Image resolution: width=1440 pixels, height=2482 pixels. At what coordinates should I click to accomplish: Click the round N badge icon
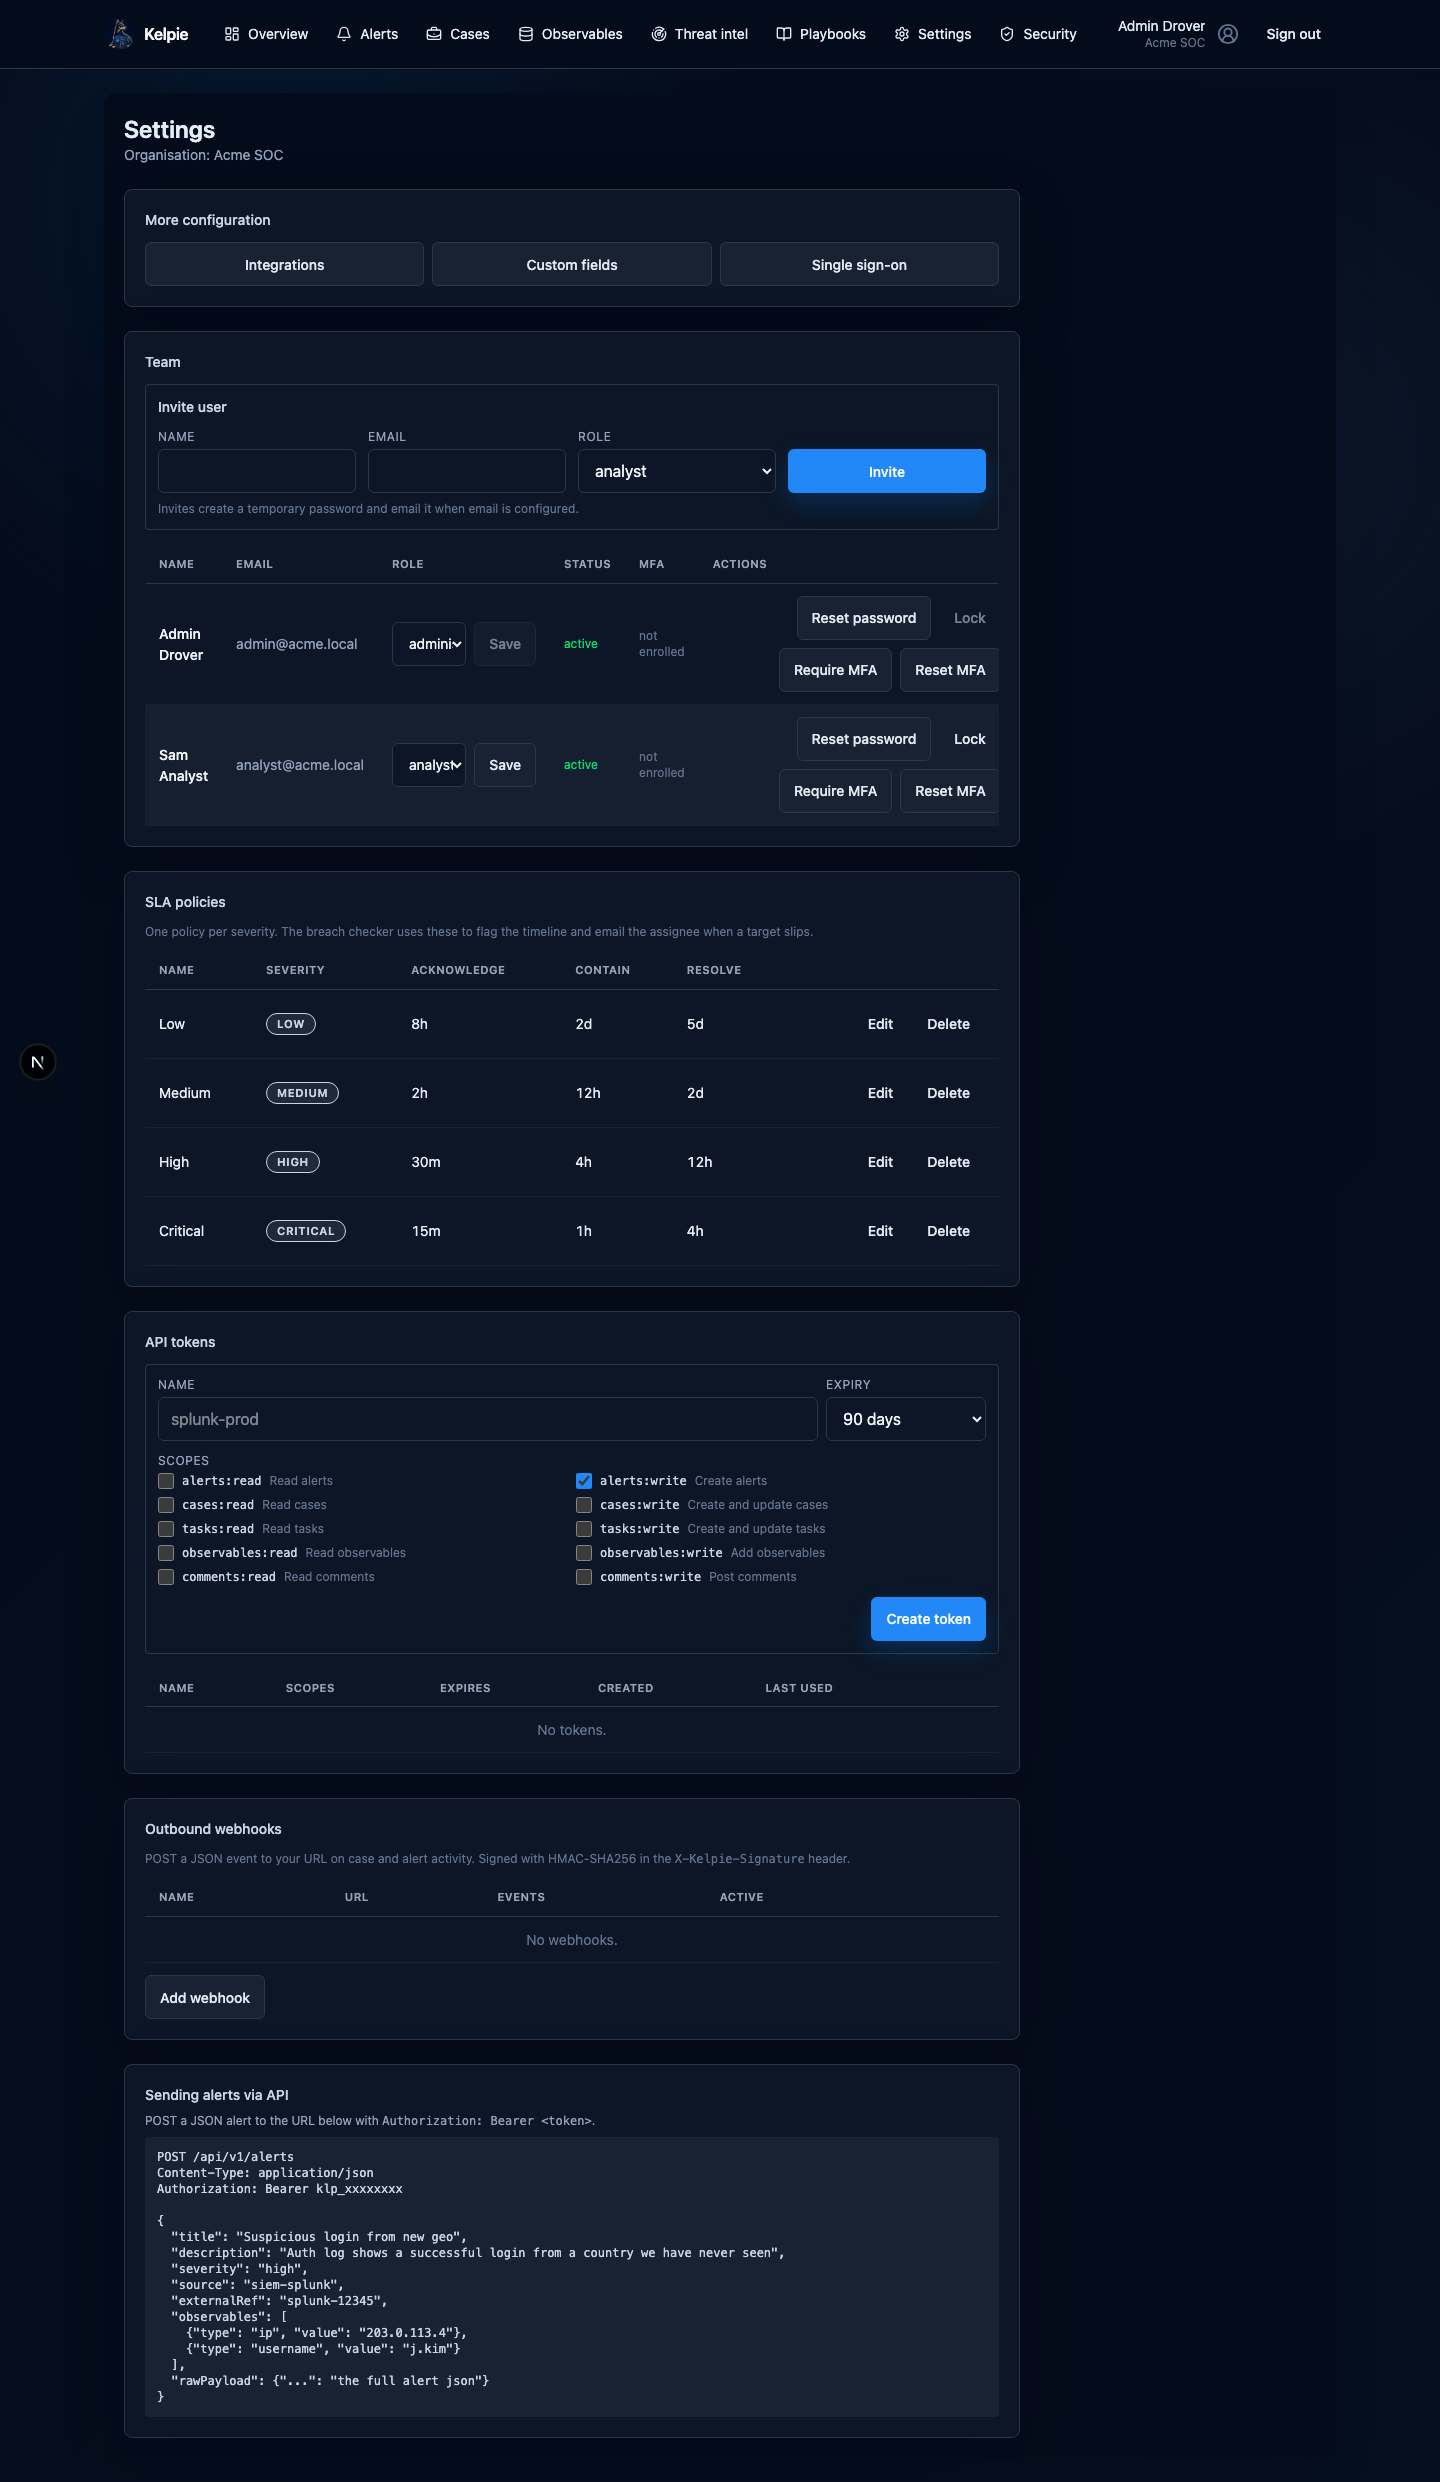pyautogui.click(x=38, y=1062)
